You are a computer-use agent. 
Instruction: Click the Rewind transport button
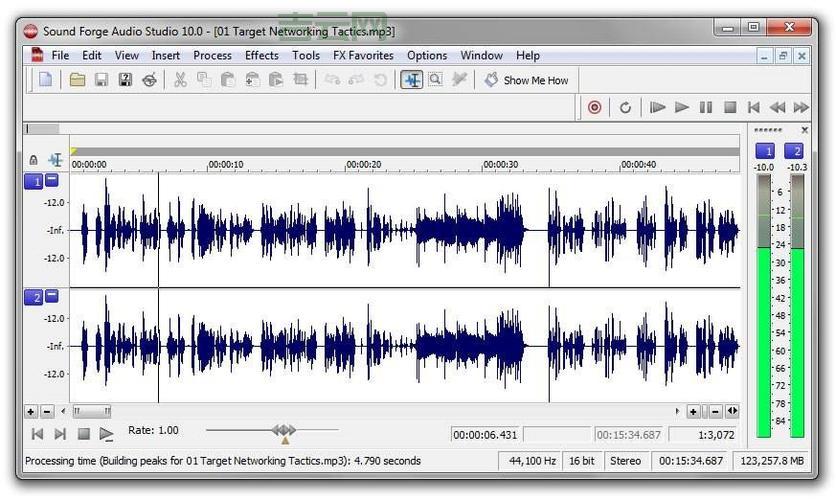click(x=777, y=107)
